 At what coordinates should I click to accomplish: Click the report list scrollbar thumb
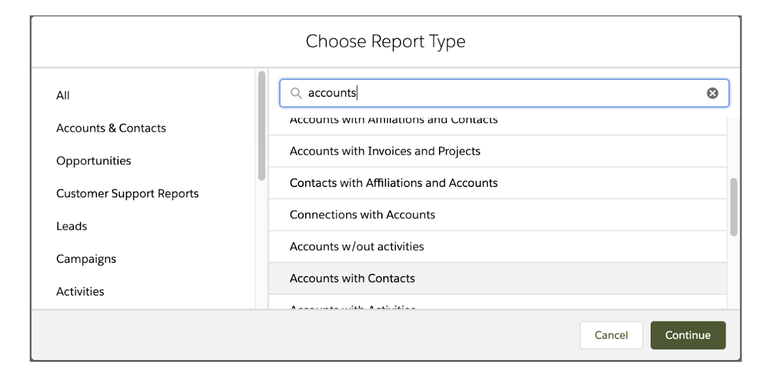point(733,207)
